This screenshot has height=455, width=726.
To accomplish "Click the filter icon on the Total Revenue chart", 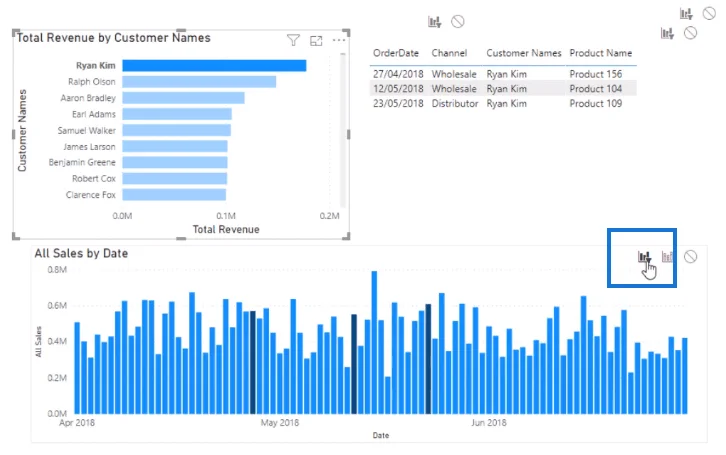I will coord(293,40).
